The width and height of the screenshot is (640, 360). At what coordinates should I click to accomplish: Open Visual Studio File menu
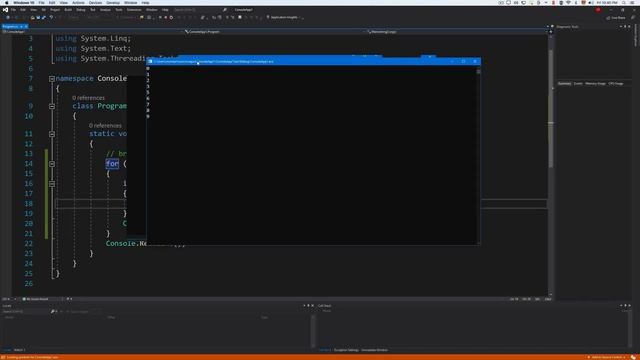(13, 9)
